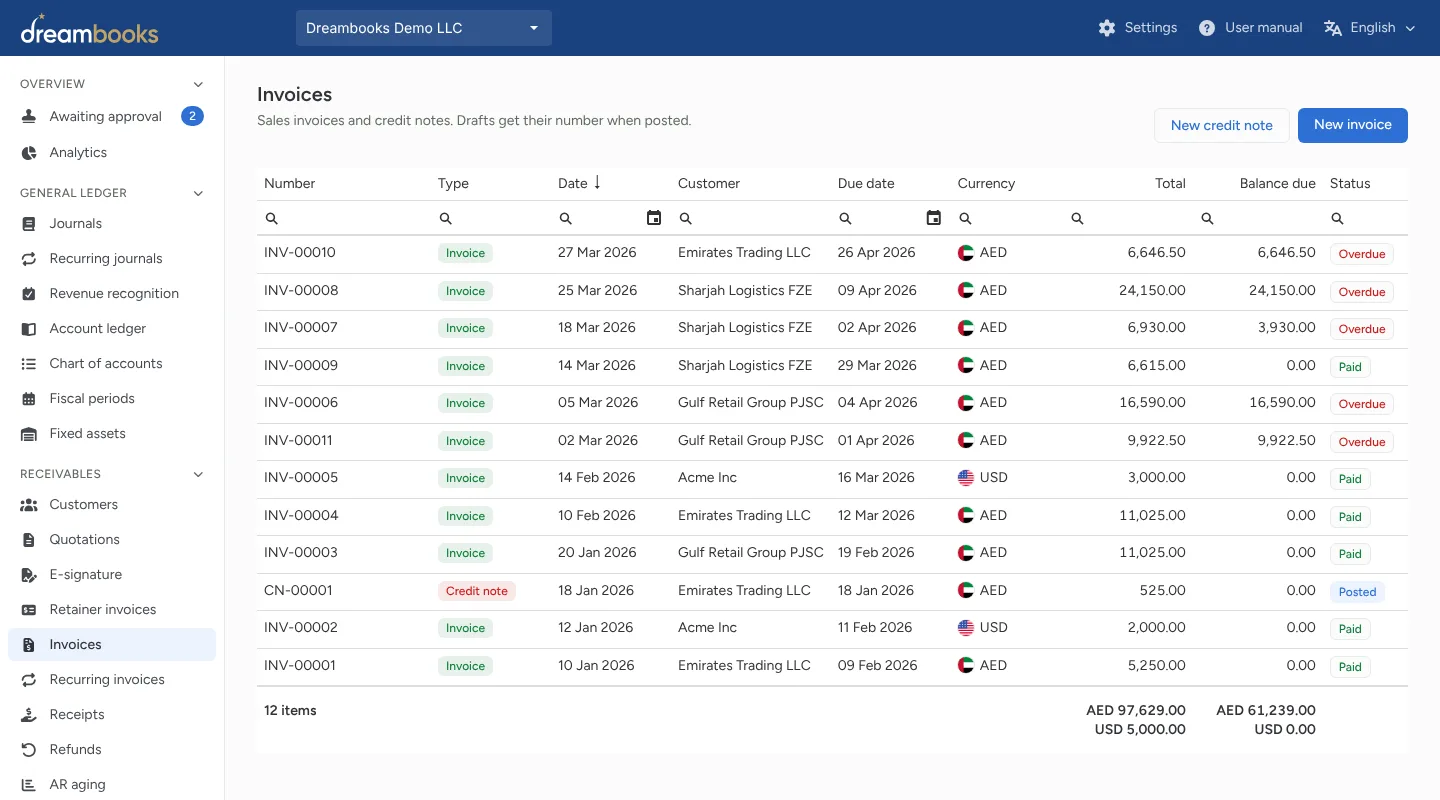Click the AR aging chart icon
1440x800 pixels.
click(29, 785)
